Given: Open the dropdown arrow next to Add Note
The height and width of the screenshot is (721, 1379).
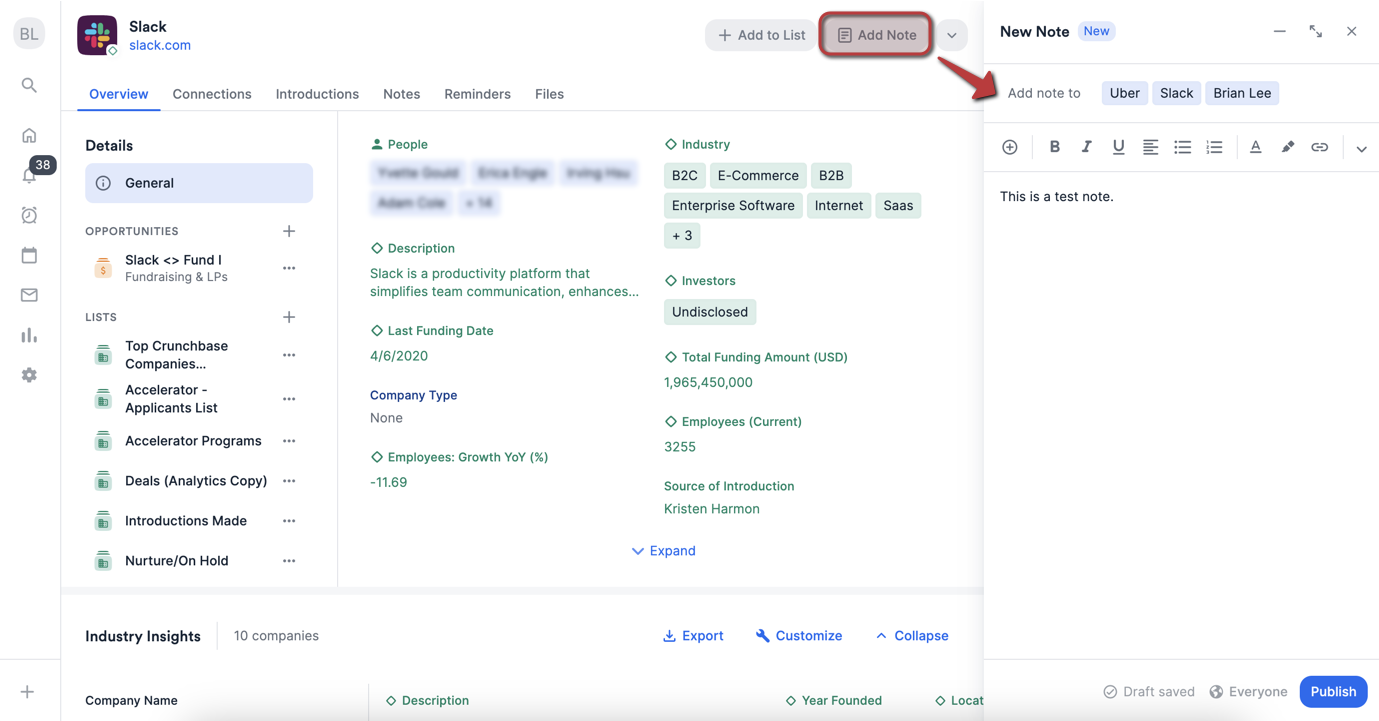Looking at the screenshot, I should [951, 34].
